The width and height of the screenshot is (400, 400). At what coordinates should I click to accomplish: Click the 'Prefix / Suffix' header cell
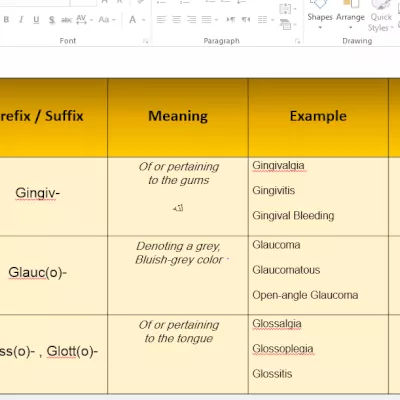(53, 118)
